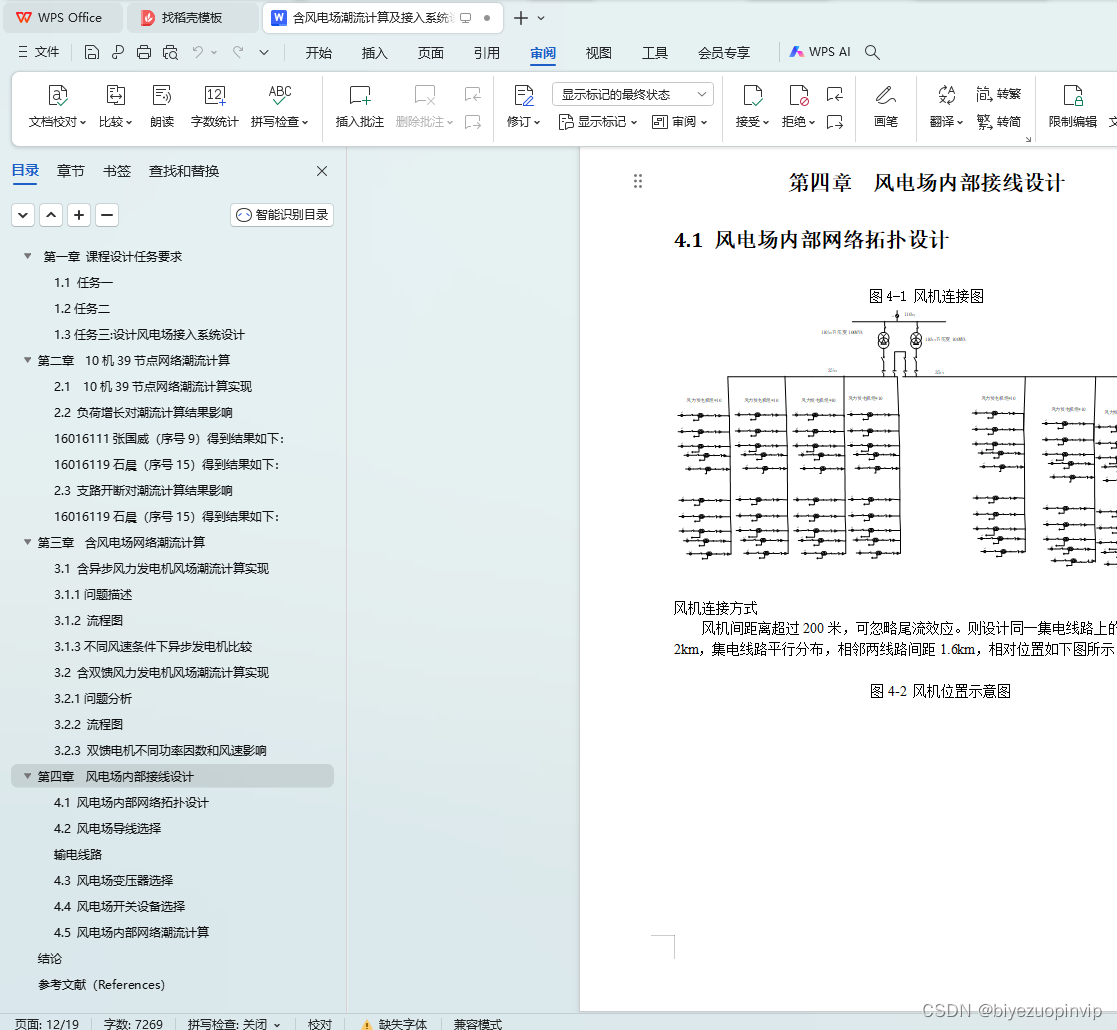Open the 书签 navigation tab
Viewport: 1117px width, 1030px height.
click(117, 171)
